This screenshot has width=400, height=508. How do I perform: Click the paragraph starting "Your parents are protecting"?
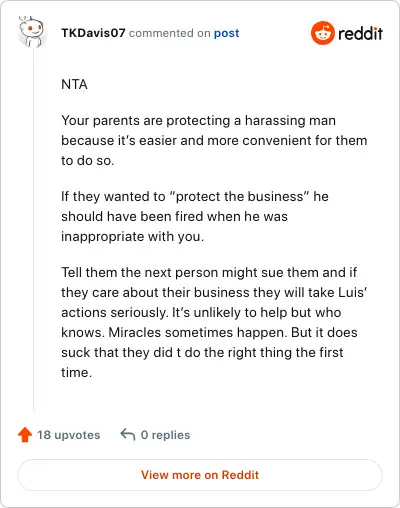point(214,140)
